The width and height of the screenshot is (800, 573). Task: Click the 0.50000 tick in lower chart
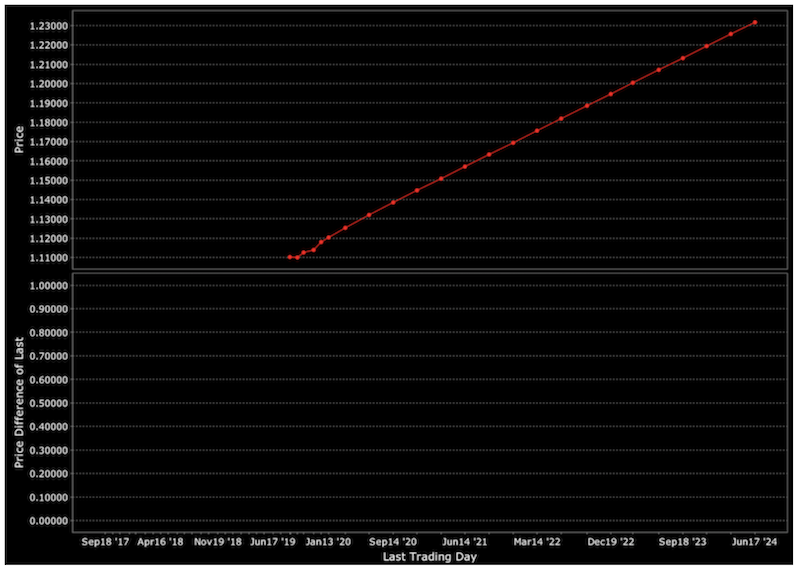click(48, 403)
